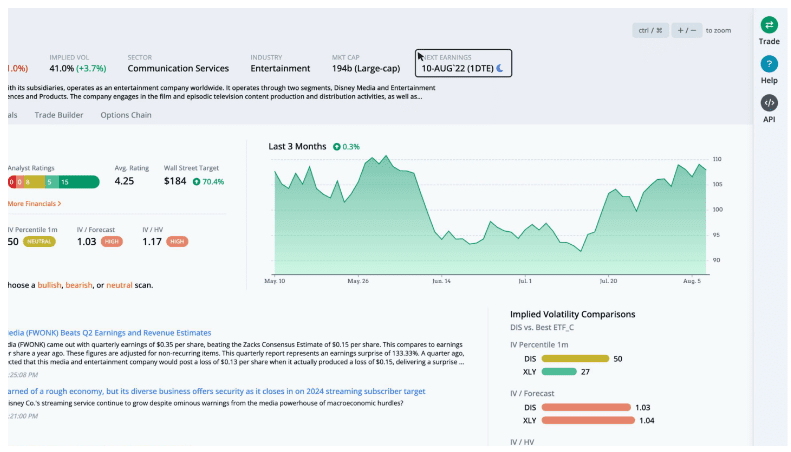This screenshot has width=791, height=452.
Task: Open the FWONK Q2 earnings headline
Action: 110,332
